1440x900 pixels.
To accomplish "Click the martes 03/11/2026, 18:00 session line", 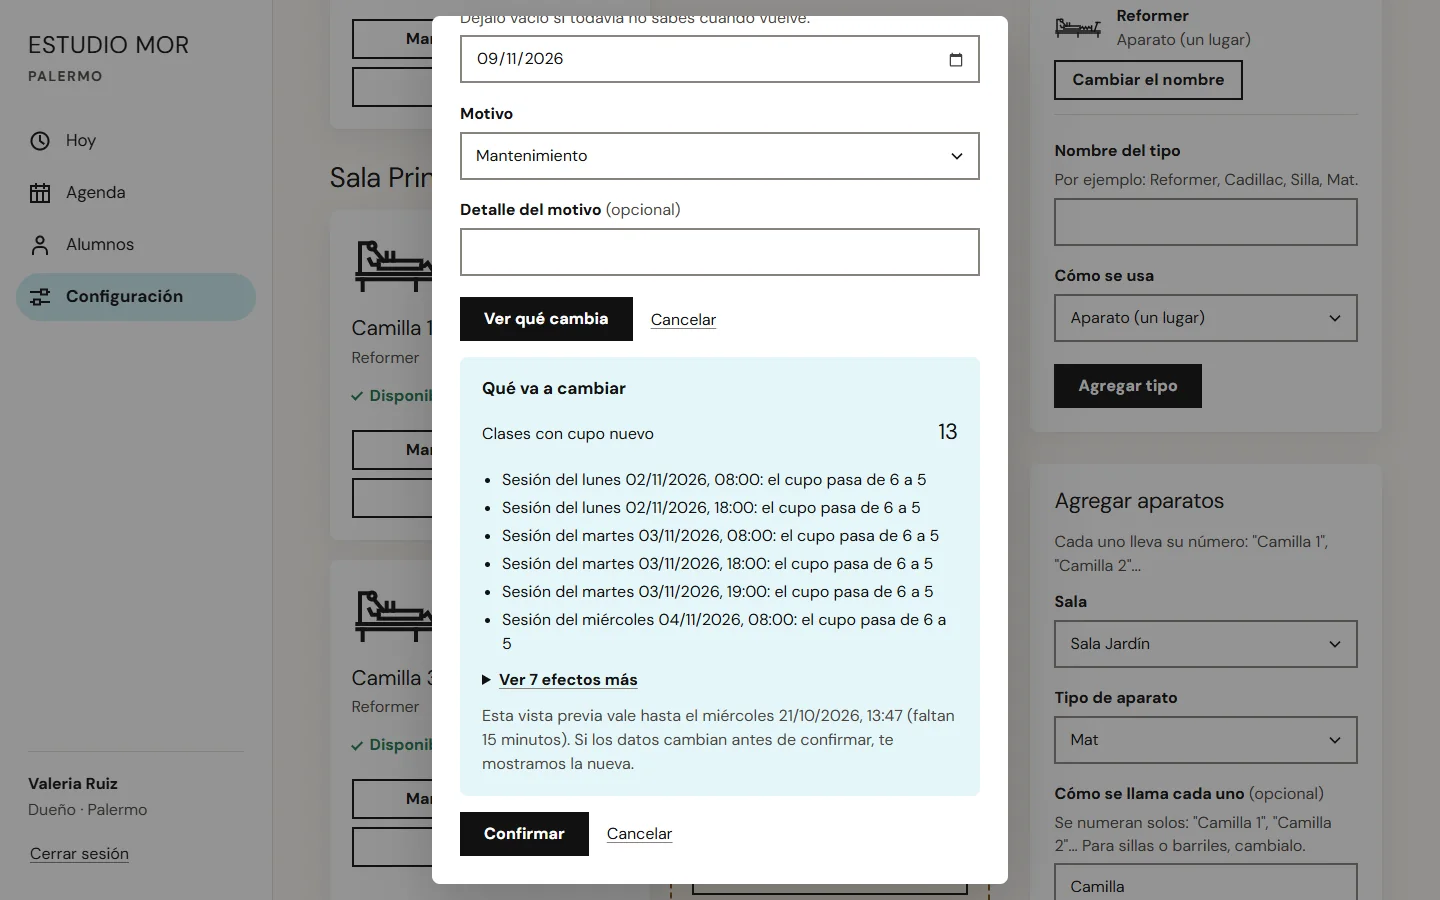I will 717,564.
